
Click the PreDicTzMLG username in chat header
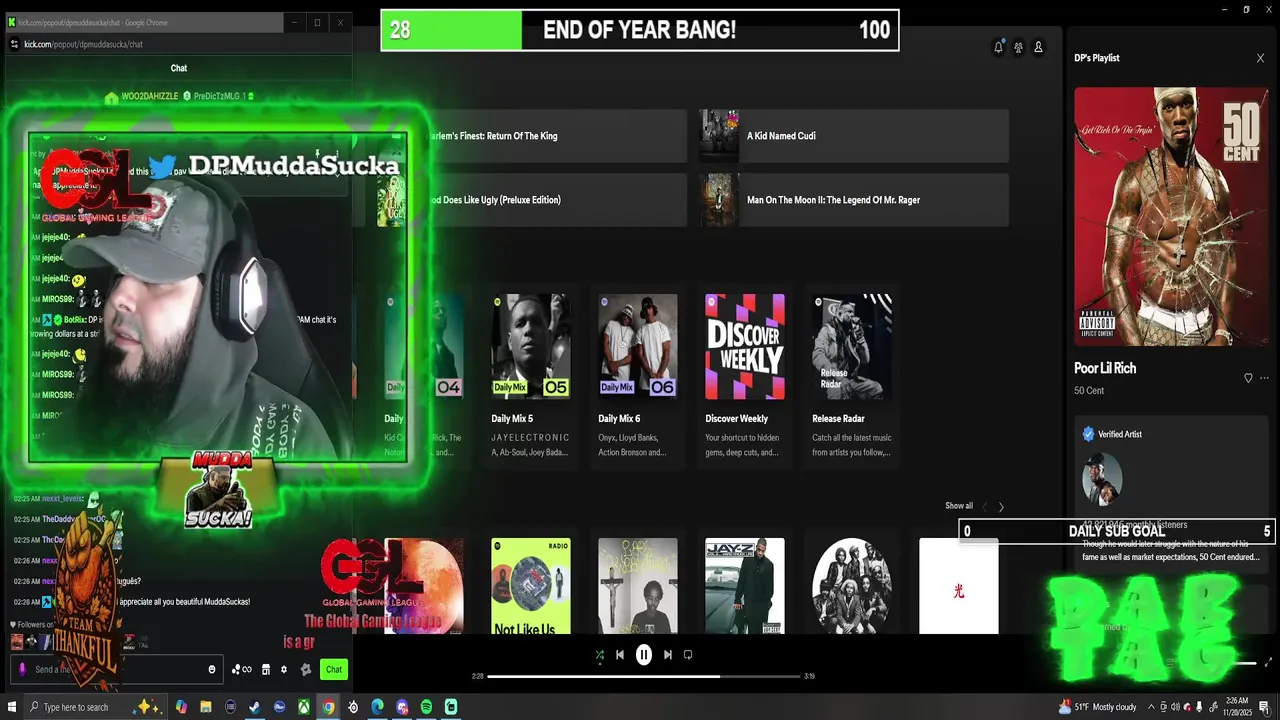[x=218, y=96]
